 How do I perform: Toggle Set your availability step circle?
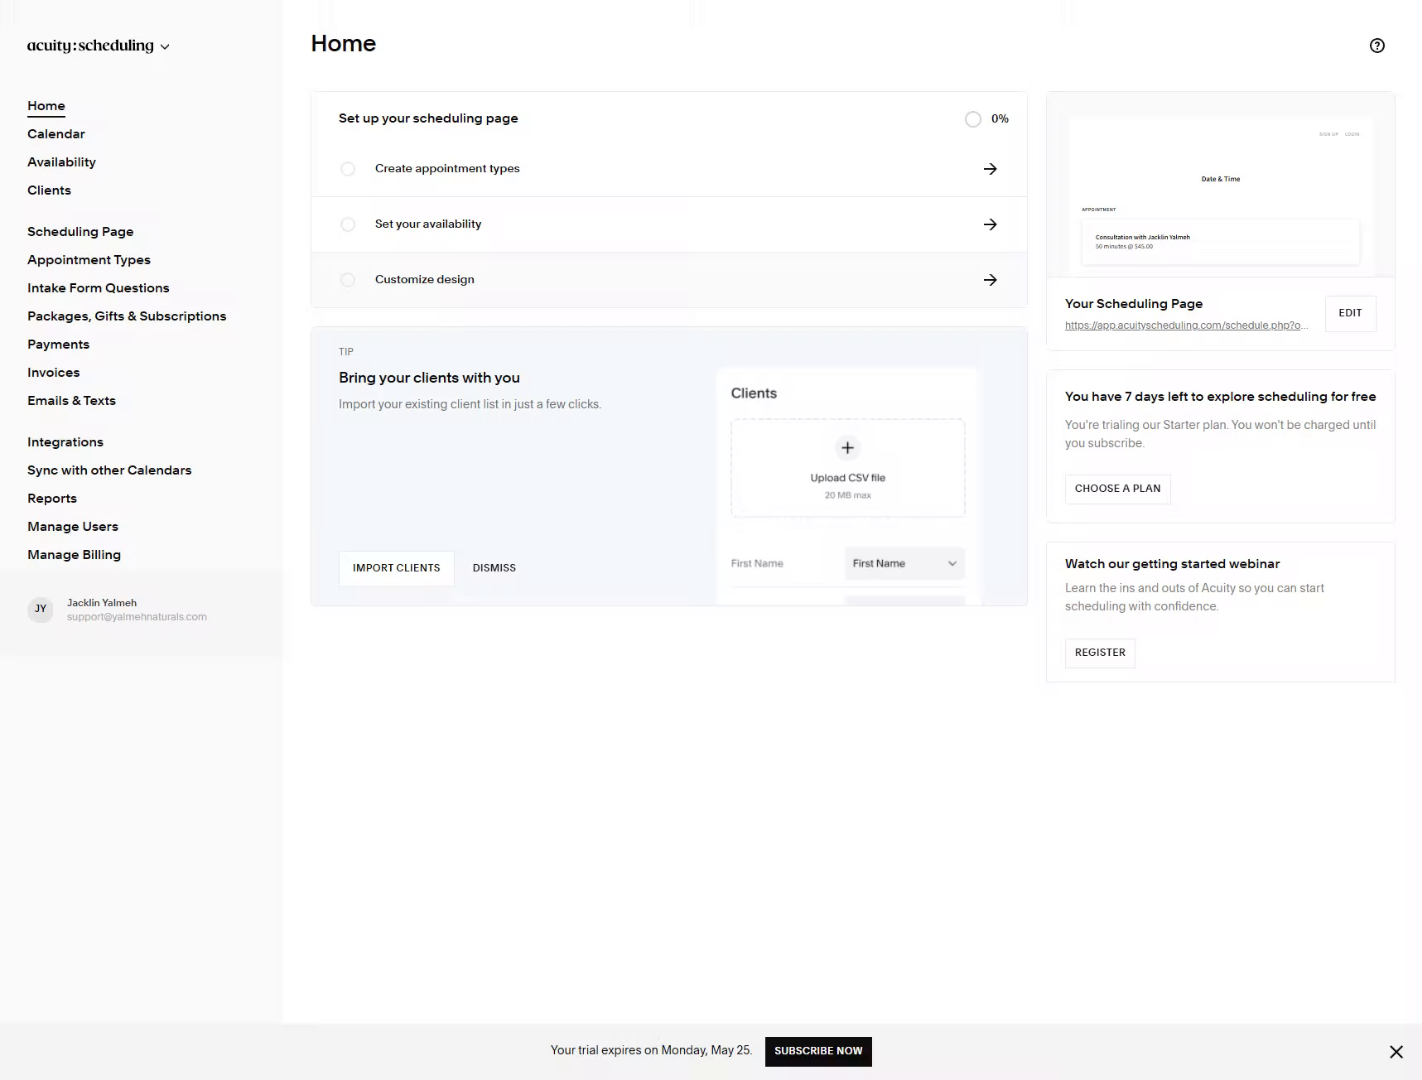[348, 224]
